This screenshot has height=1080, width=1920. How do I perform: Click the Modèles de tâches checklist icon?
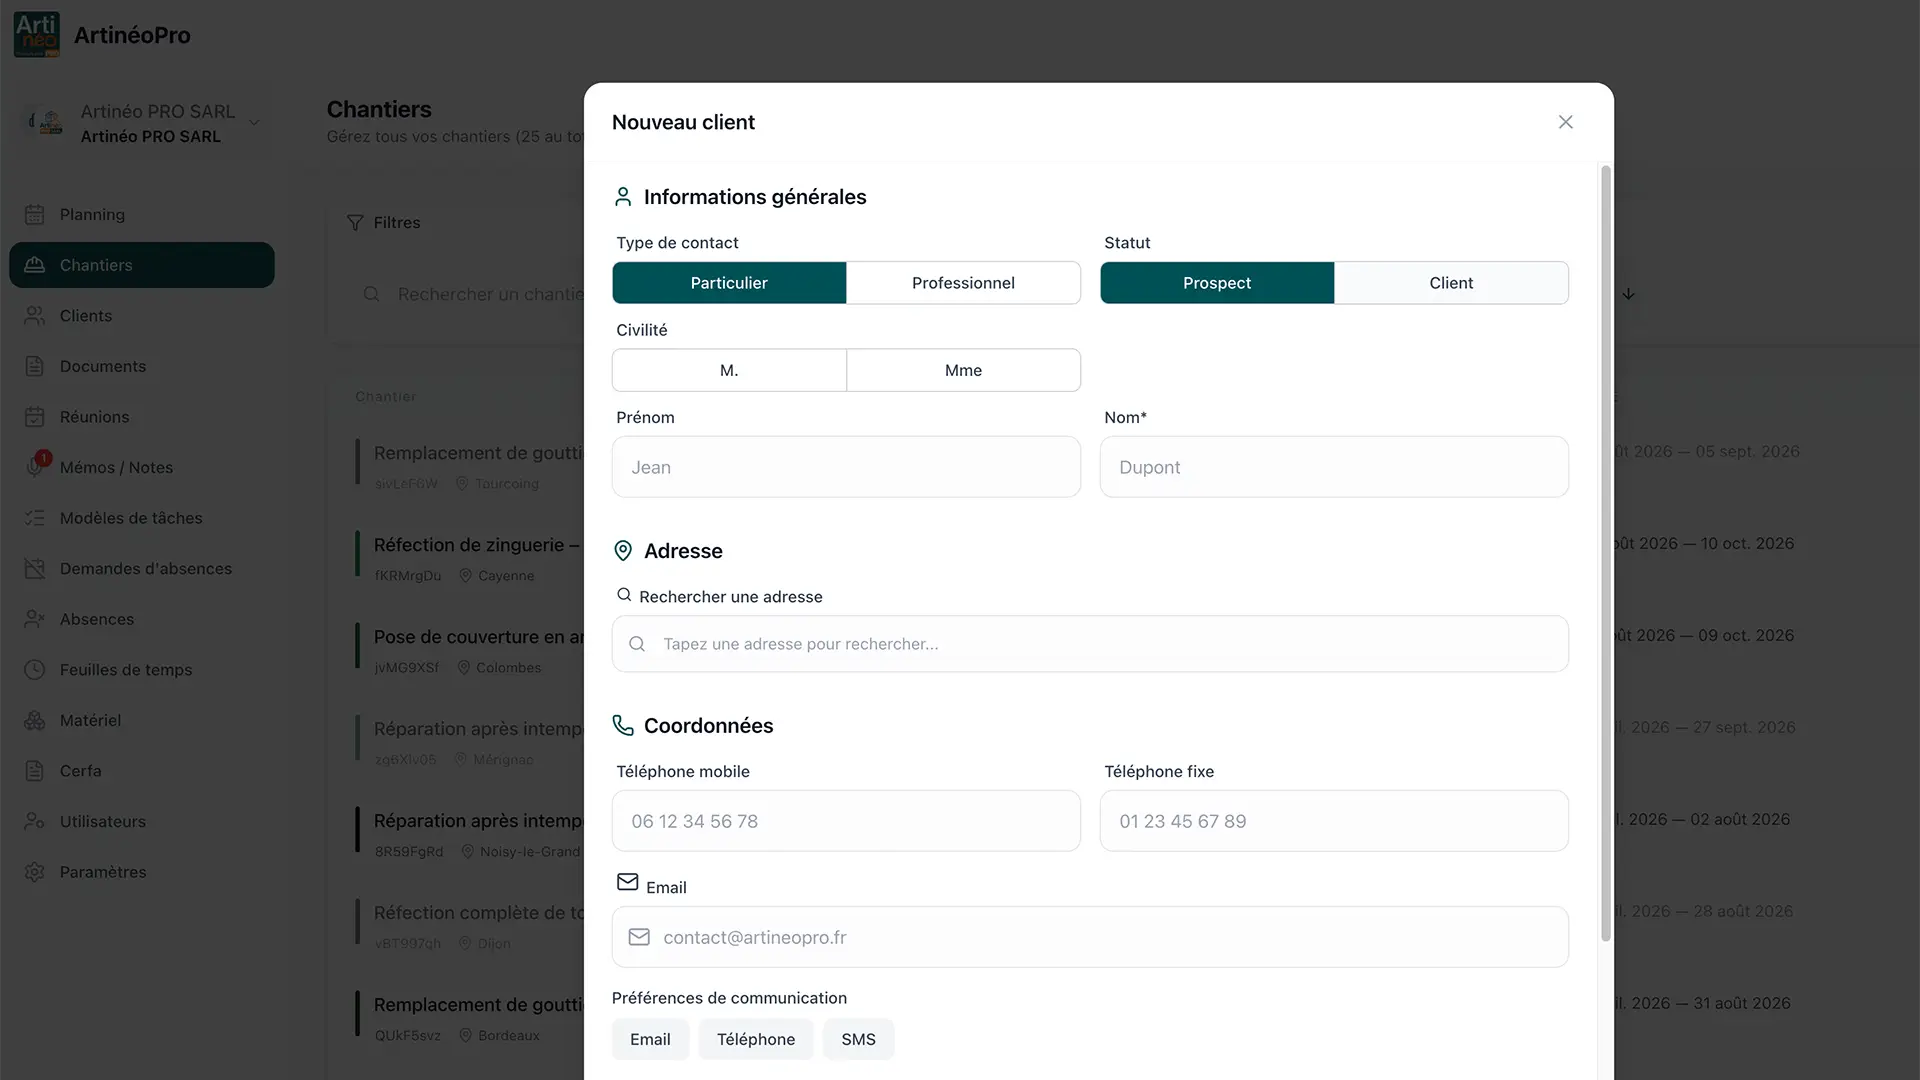point(35,518)
